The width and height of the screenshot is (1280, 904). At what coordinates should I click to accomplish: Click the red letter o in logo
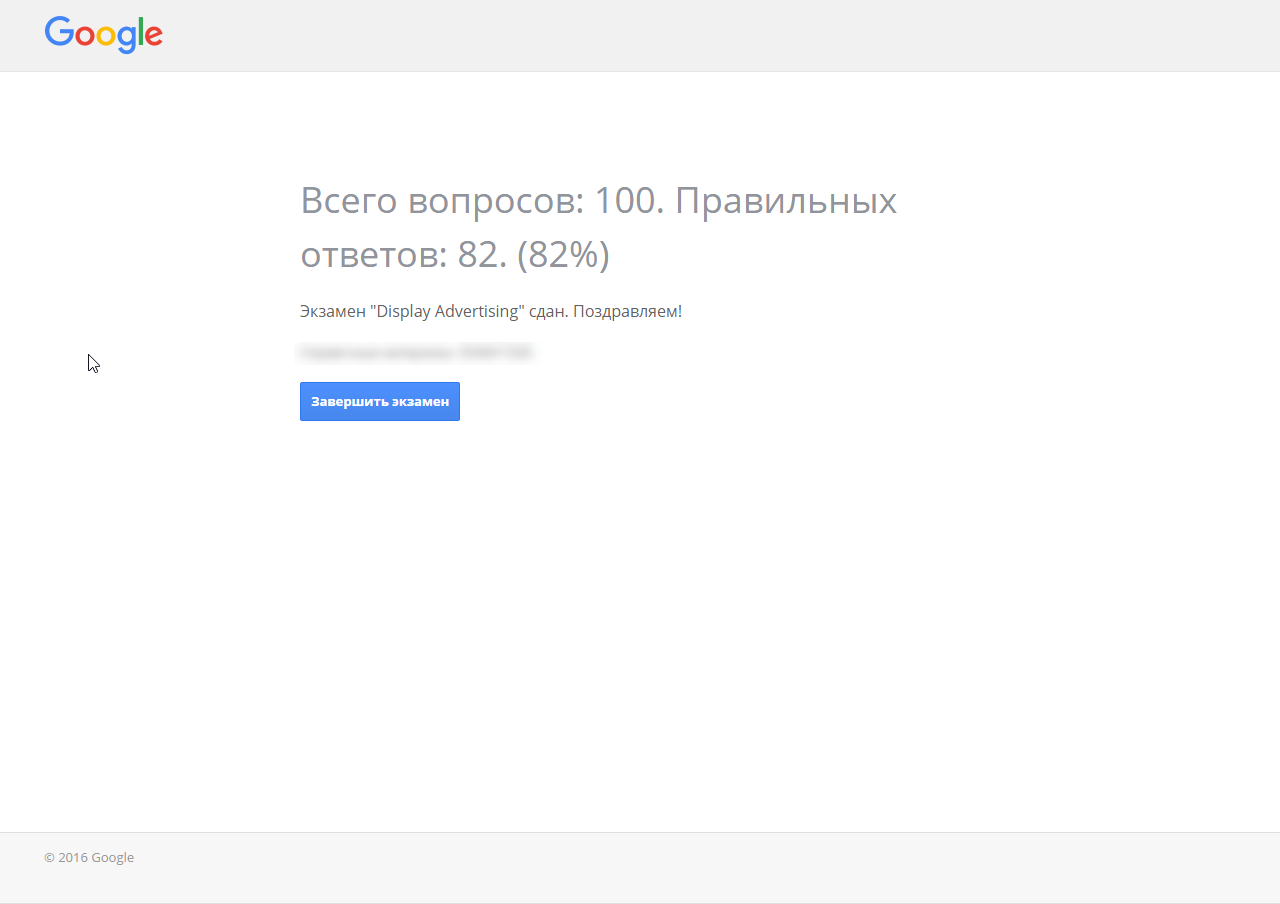pos(84,37)
